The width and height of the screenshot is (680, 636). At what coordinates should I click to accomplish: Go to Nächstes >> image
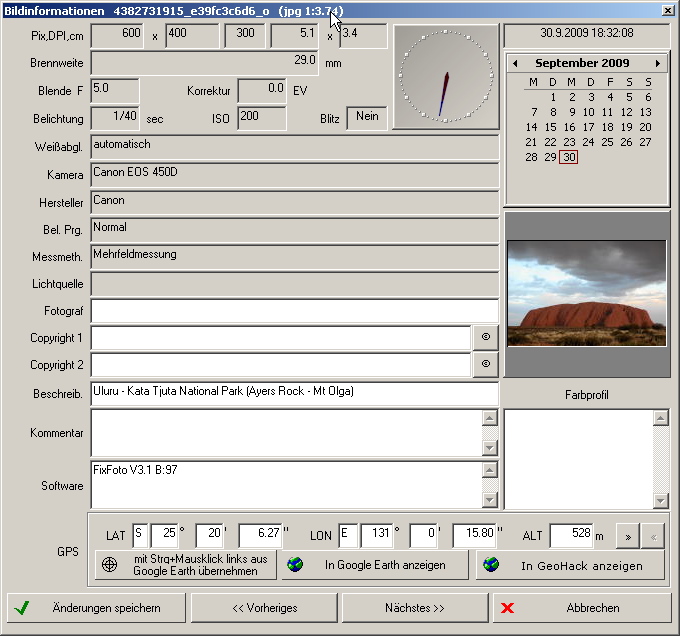click(415, 608)
